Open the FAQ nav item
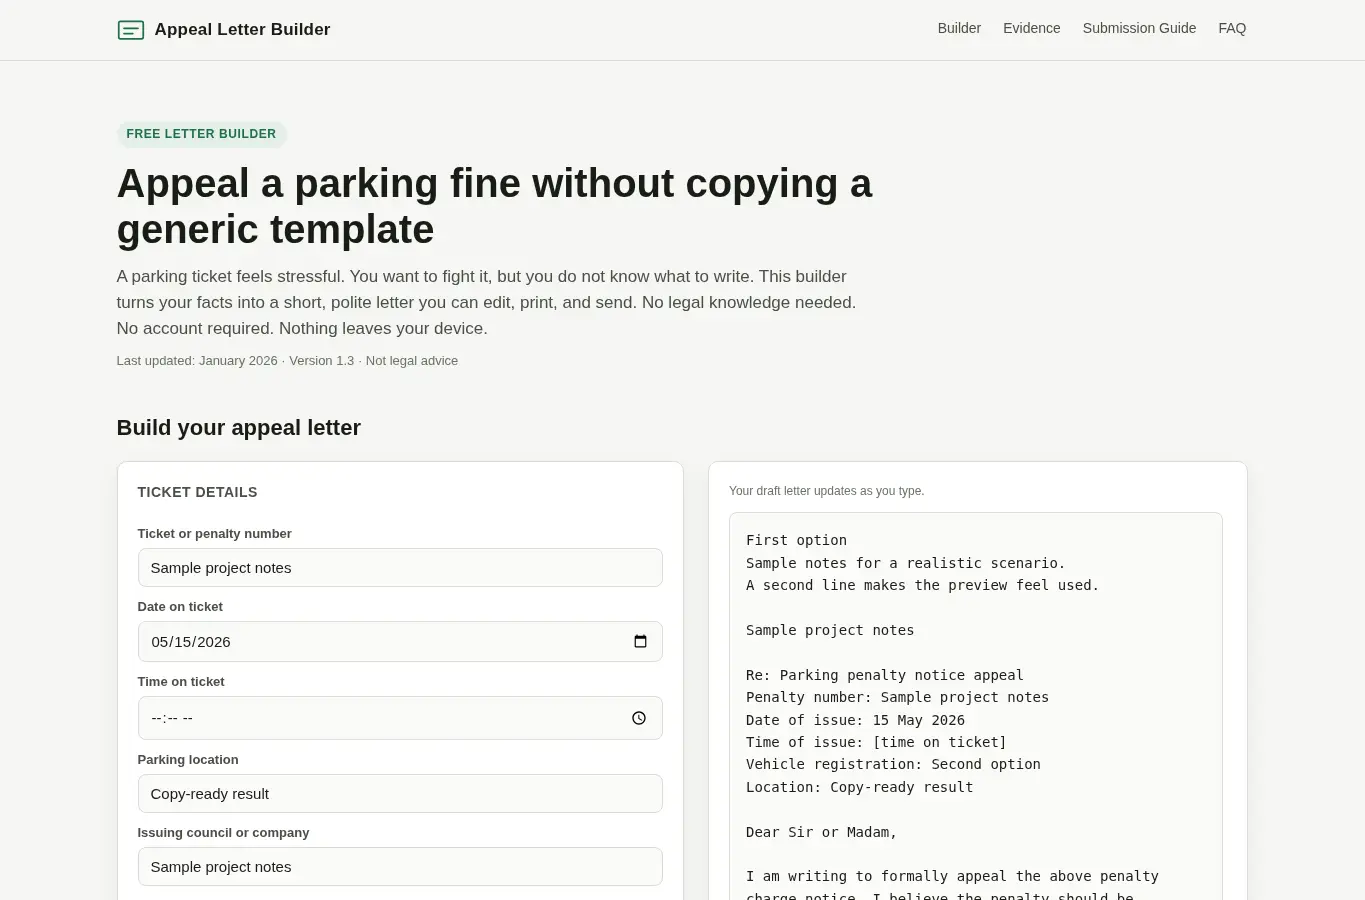The width and height of the screenshot is (1365, 900). point(1232,28)
